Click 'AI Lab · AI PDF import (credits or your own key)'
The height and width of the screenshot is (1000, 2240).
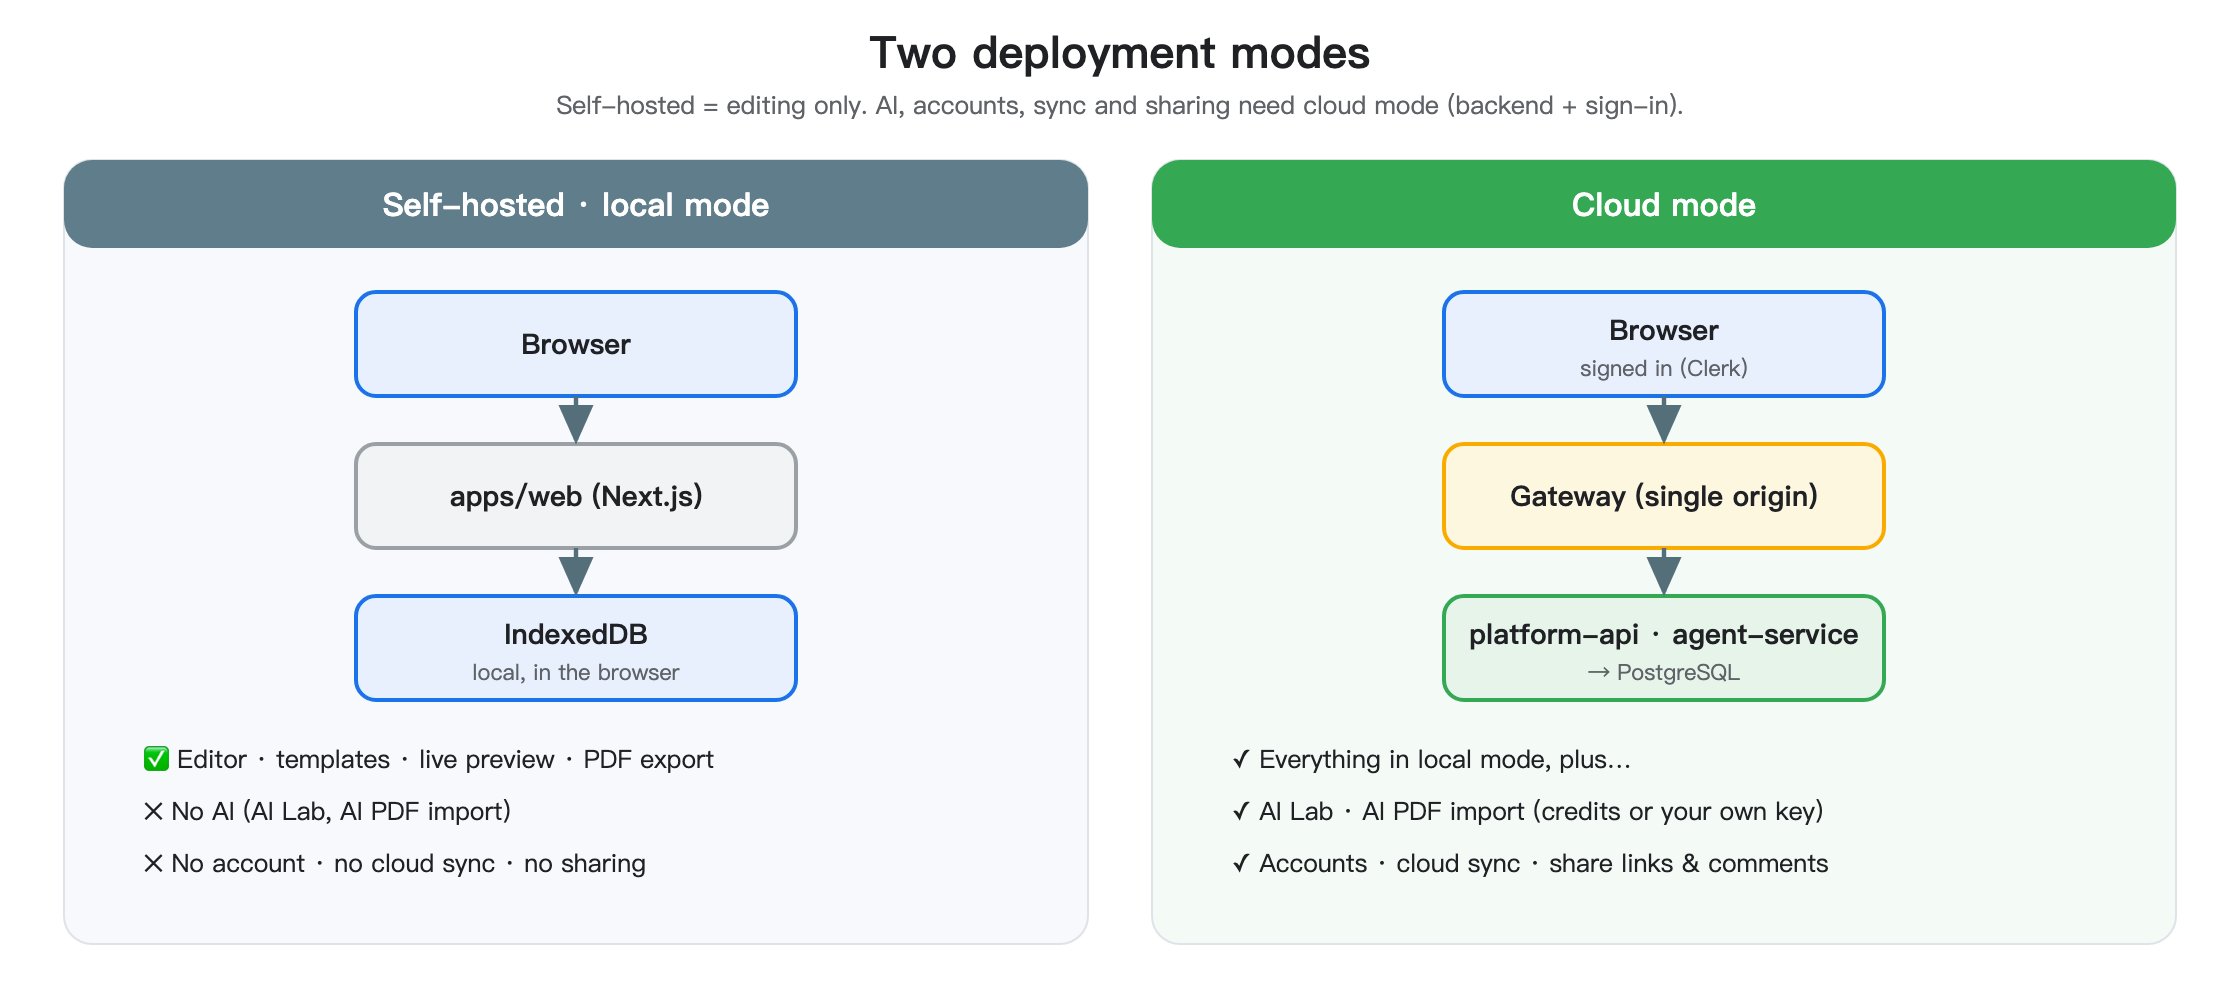pos(1541,811)
